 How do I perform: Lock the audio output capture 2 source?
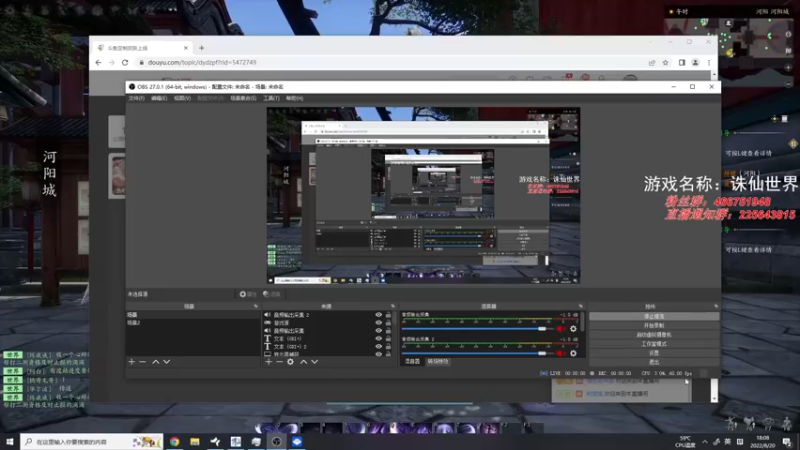388,315
